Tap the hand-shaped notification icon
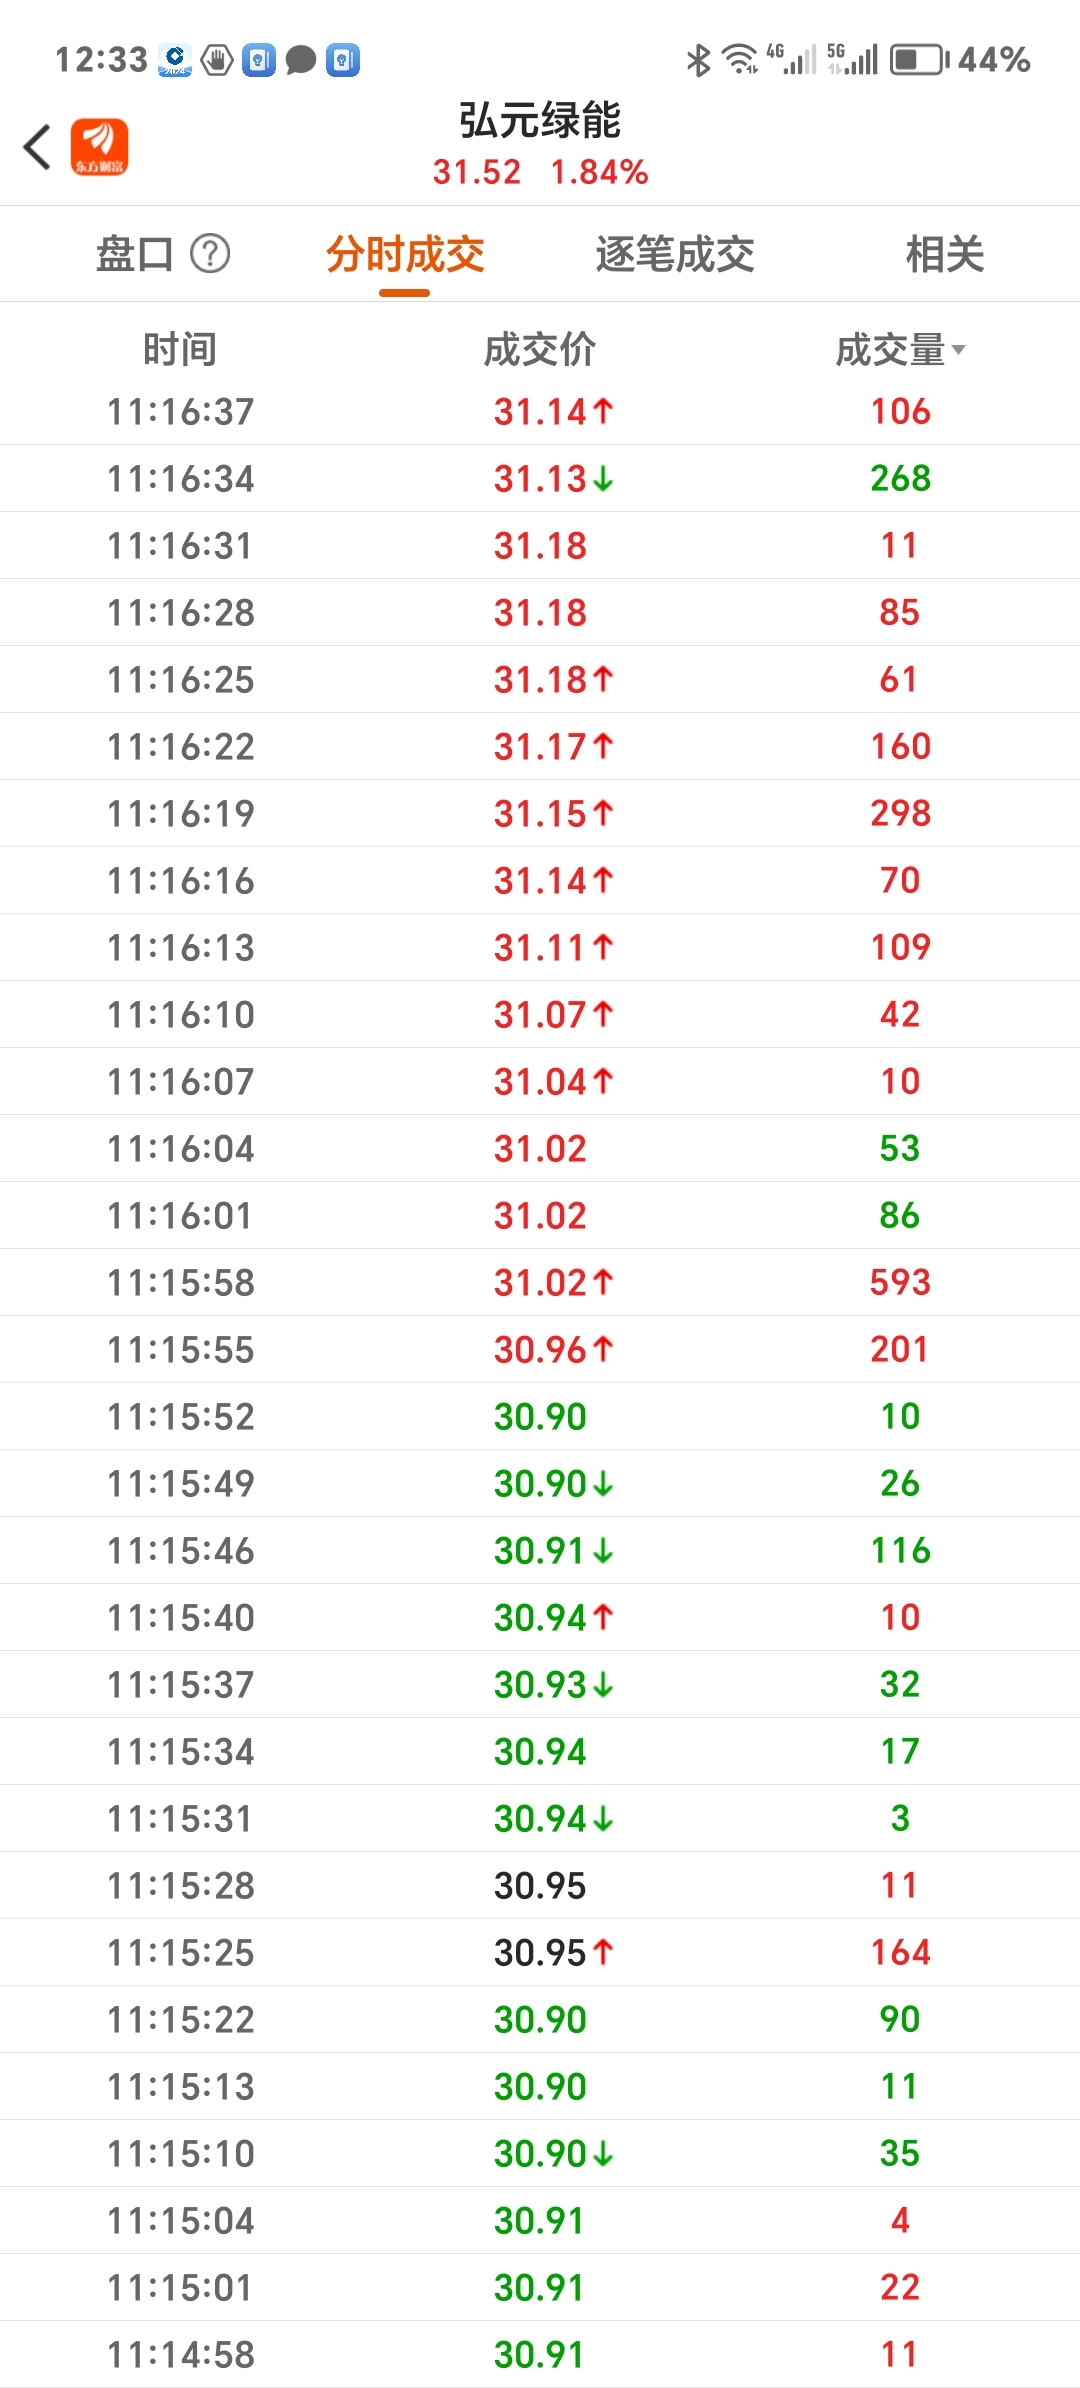The width and height of the screenshot is (1080, 2388). tap(217, 60)
